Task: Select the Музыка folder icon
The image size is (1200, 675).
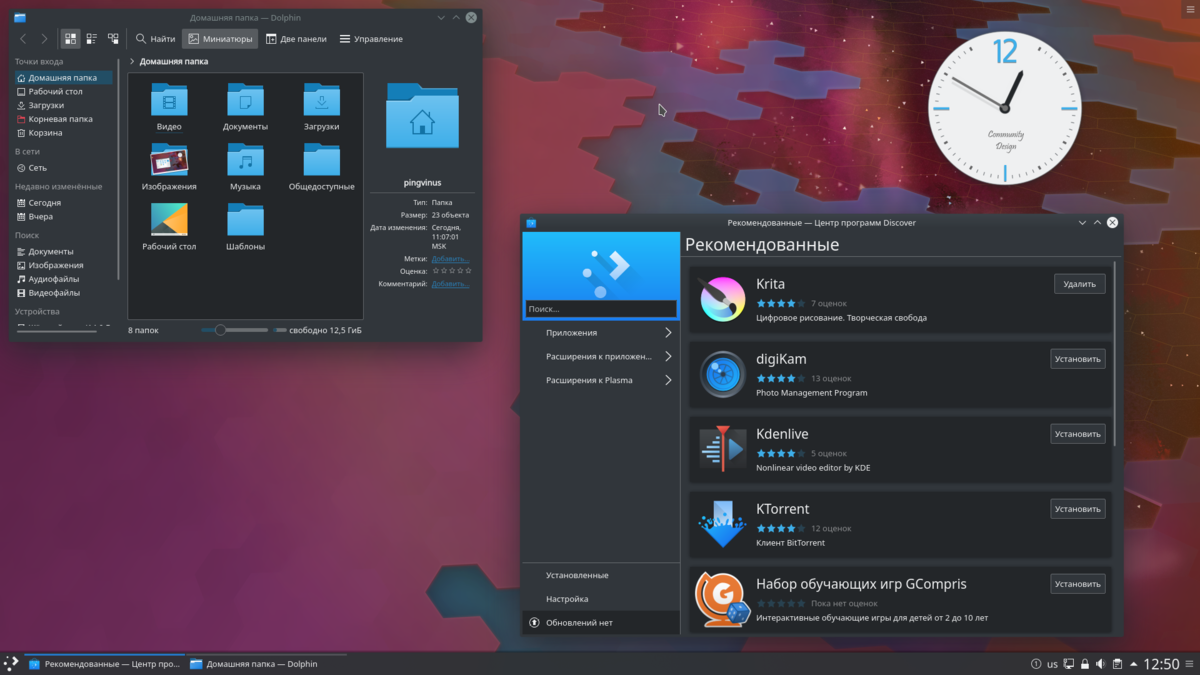Action: [x=245, y=160]
